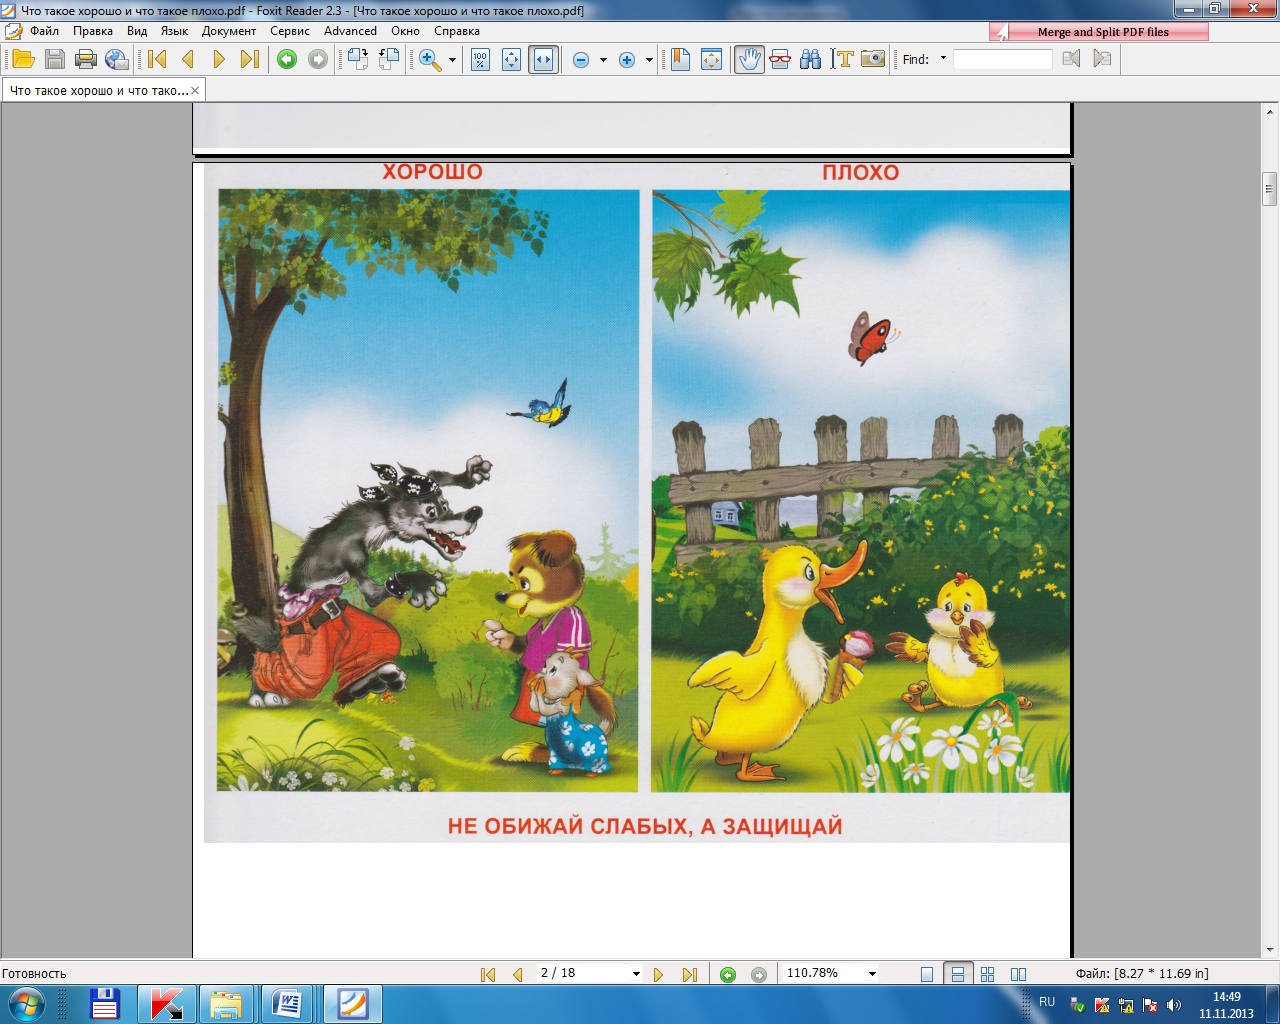Image resolution: width=1280 pixels, height=1024 pixels.
Task: Open the Правка menu
Action: point(93,31)
